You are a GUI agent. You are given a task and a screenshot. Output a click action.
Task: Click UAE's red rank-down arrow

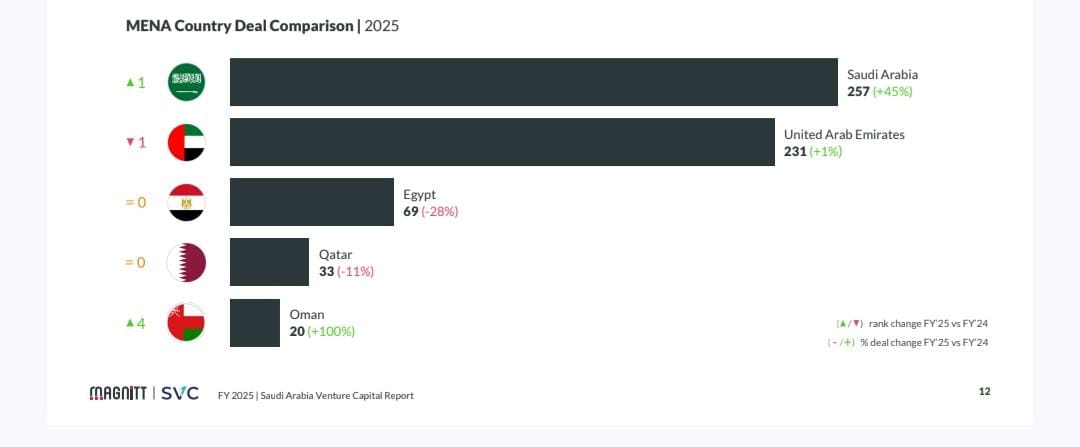[x=130, y=143]
